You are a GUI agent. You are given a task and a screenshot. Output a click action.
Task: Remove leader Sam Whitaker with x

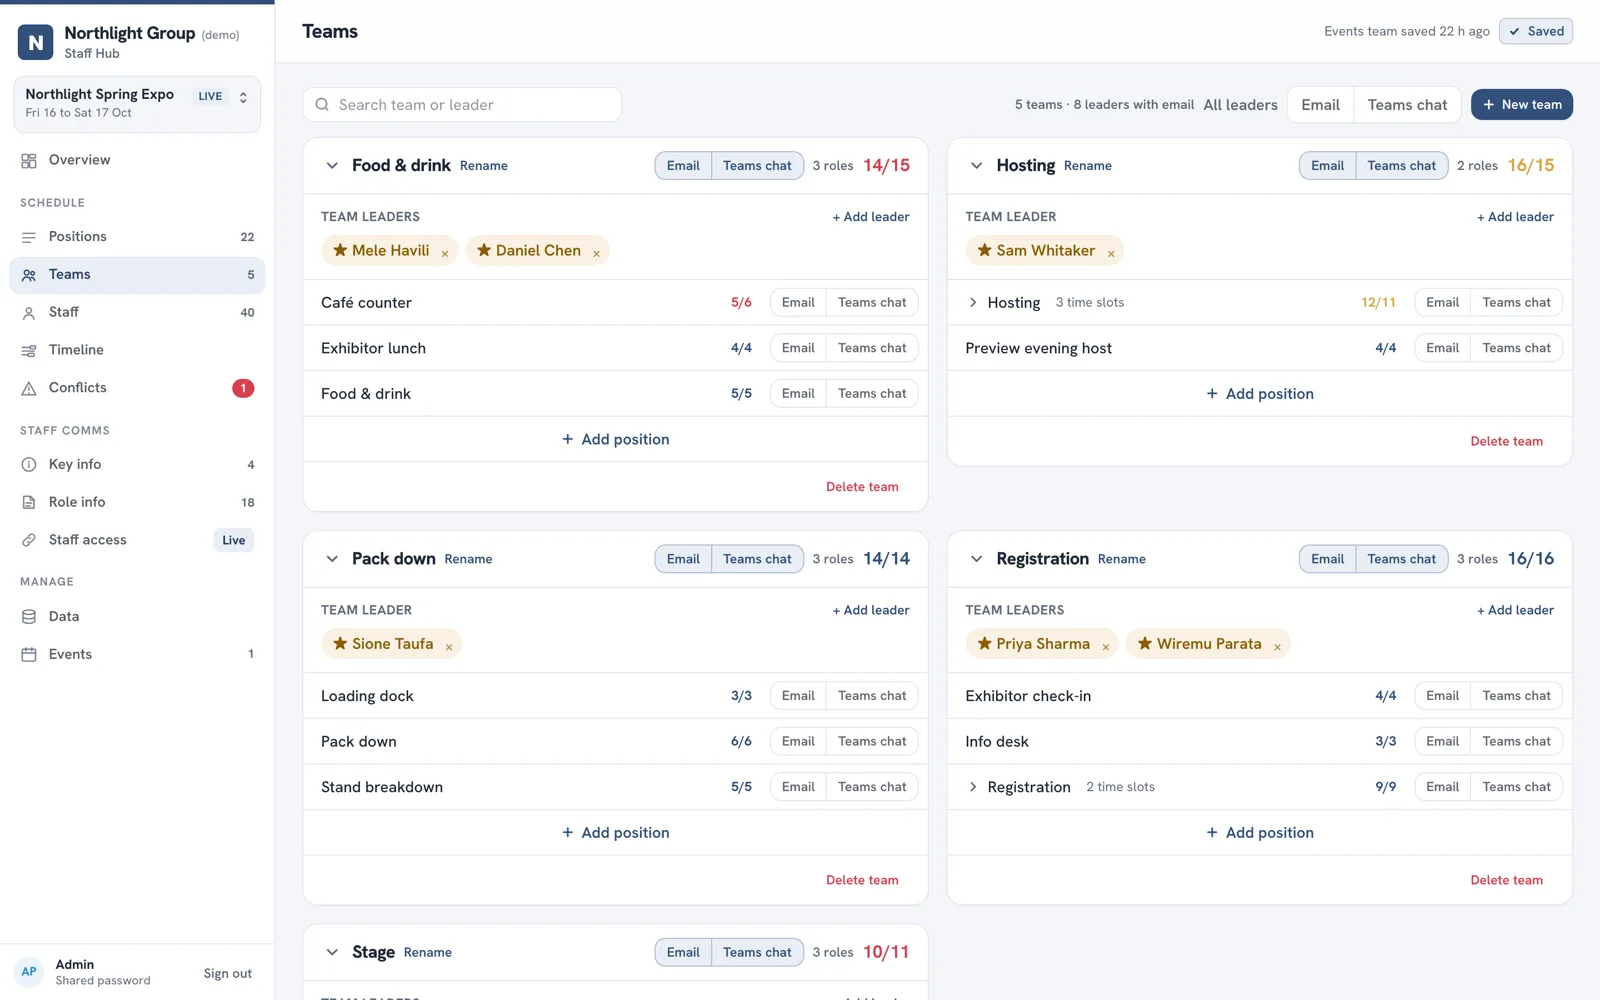pos(1111,254)
